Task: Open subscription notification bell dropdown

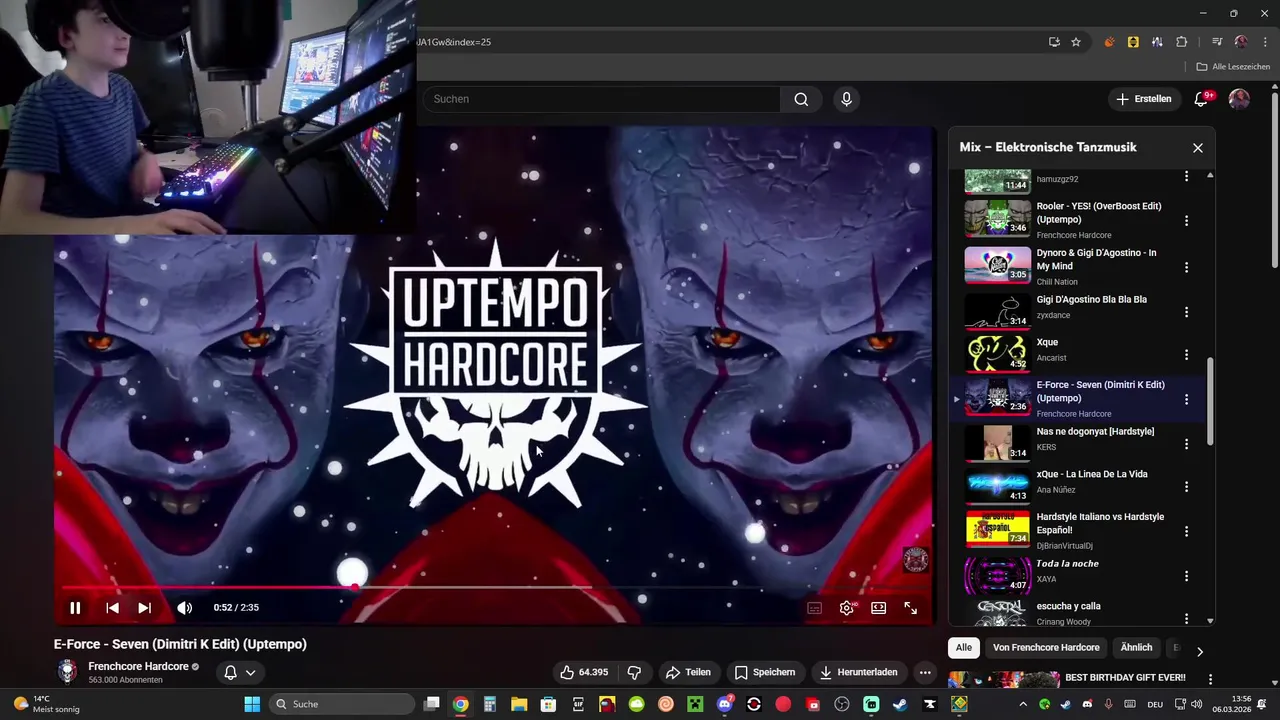Action: tap(240, 672)
